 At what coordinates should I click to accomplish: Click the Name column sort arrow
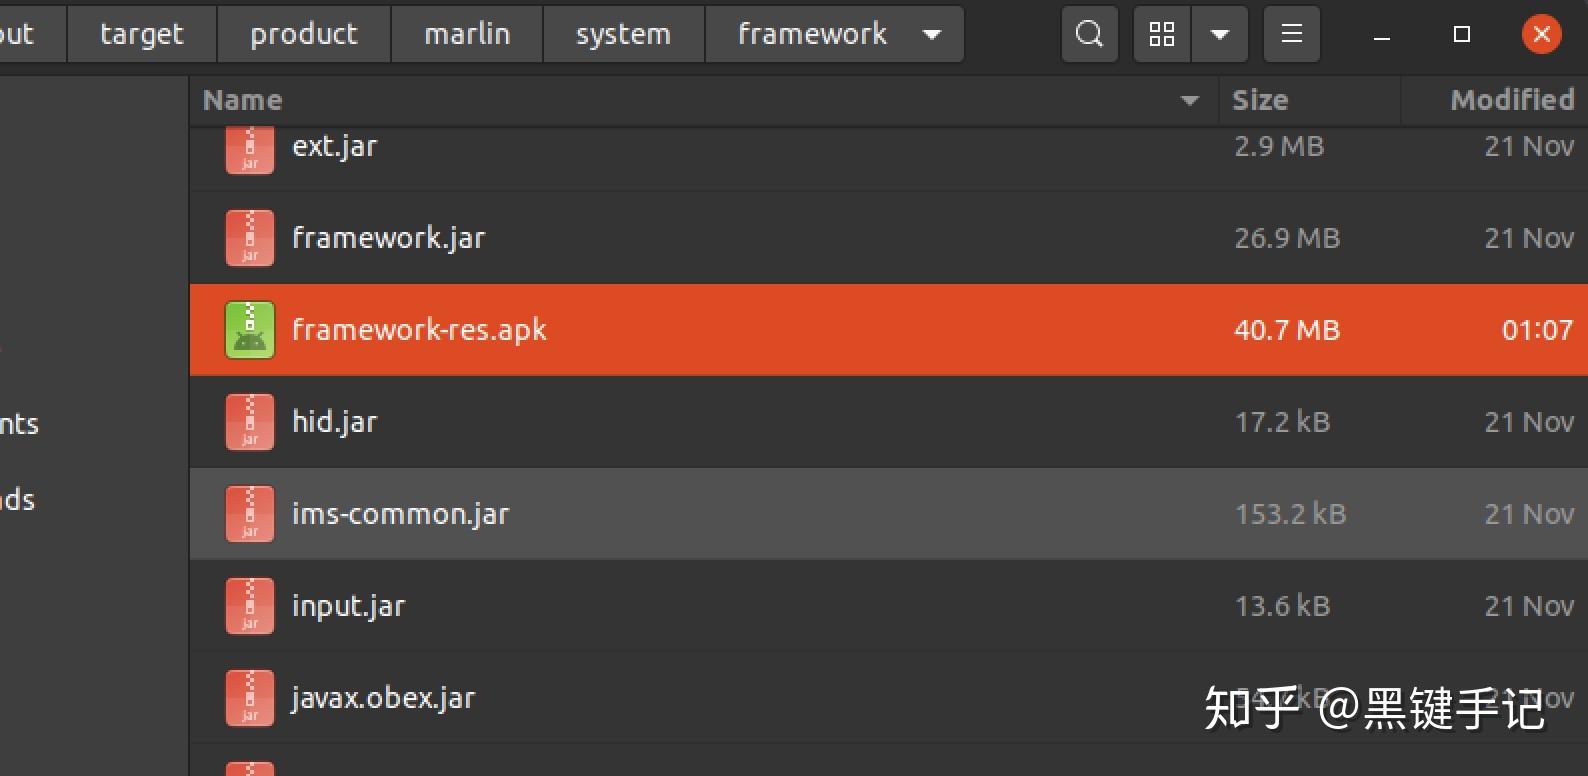point(1189,100)
